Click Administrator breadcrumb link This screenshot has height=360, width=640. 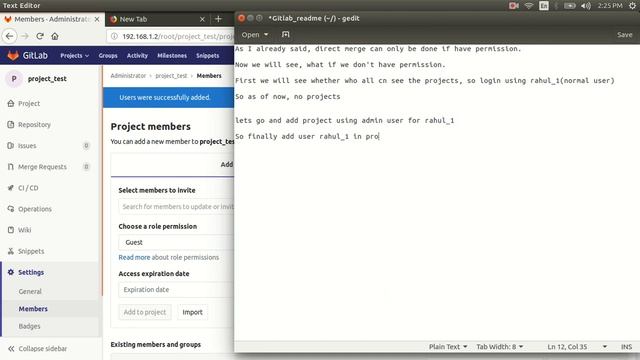tap(128, 76)
